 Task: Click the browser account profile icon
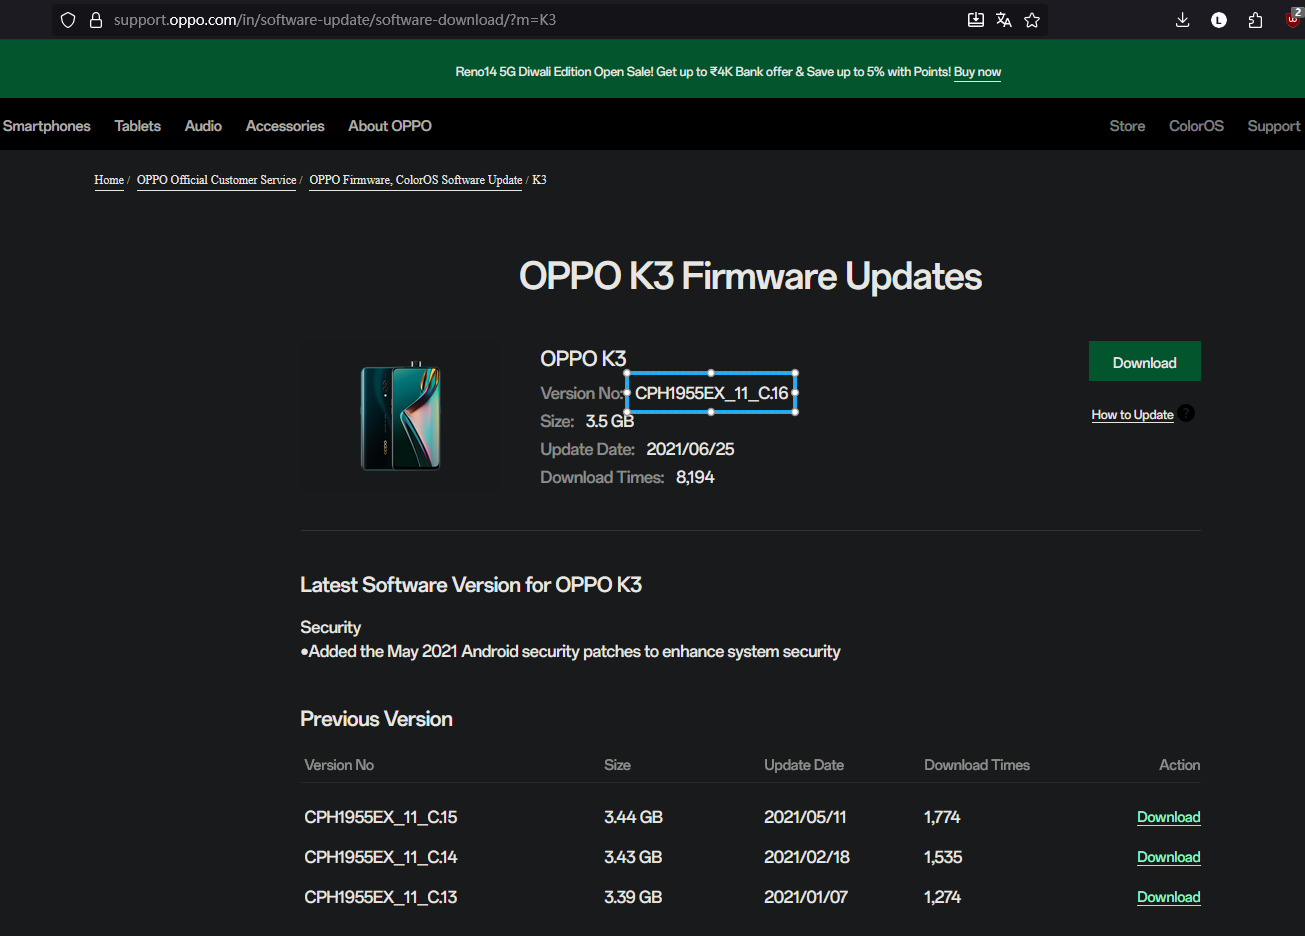pyautogui.click(x=1218, y=20)
